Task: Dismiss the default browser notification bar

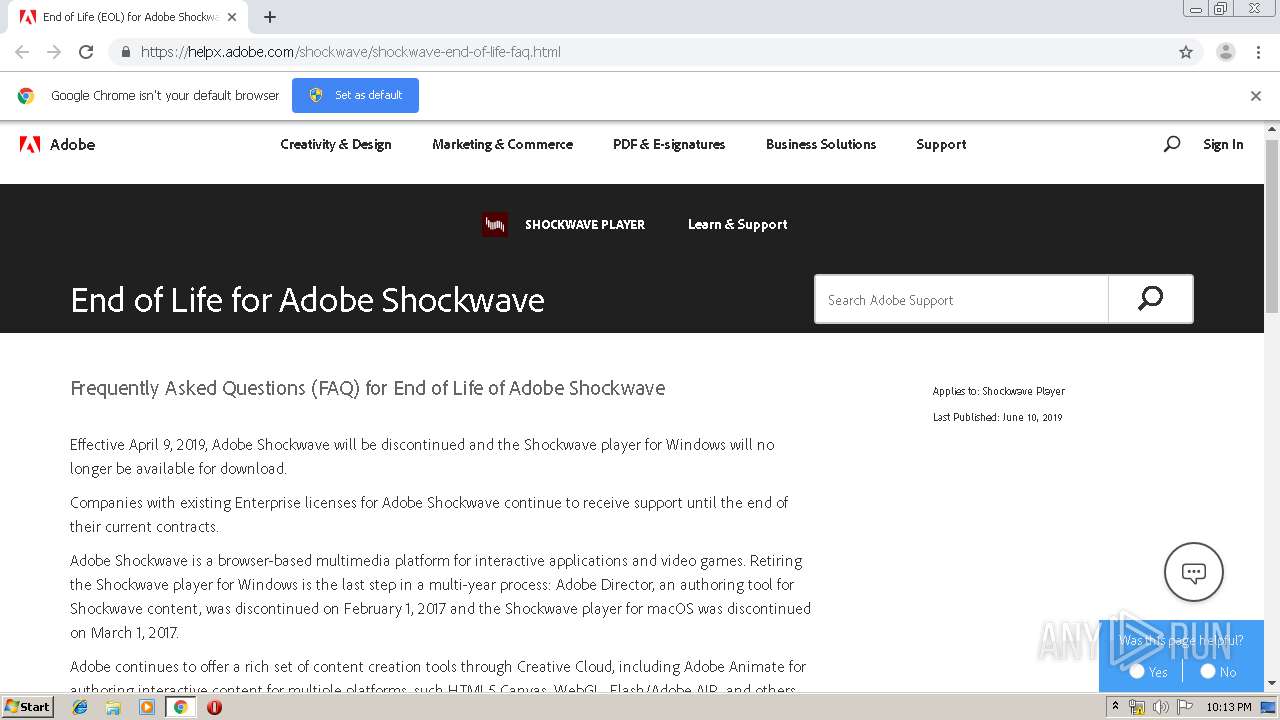Action: pos(1256,96)
